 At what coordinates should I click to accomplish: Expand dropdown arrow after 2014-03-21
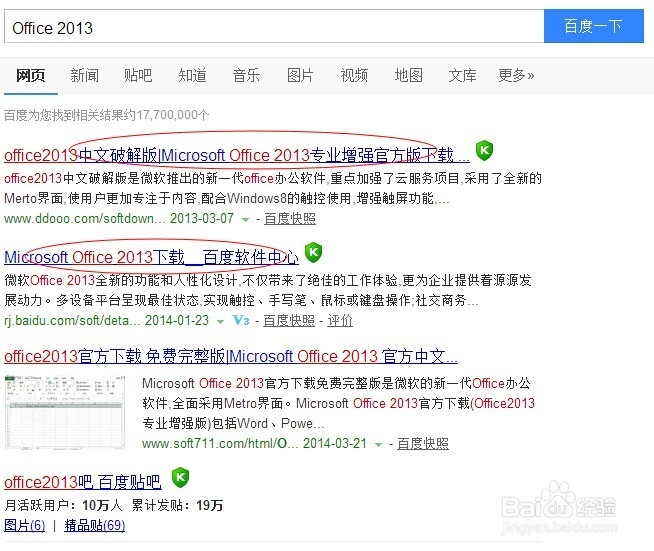coord(378,445)
